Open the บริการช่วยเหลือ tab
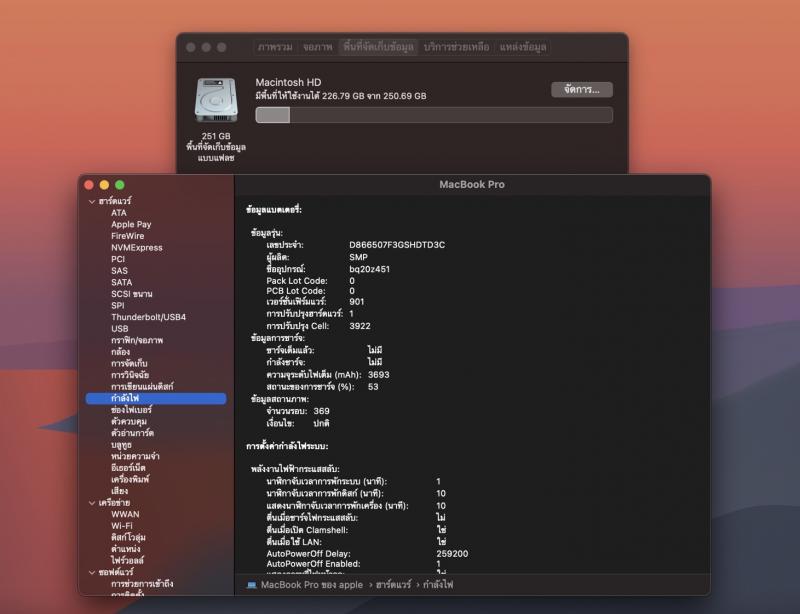This screenshot has width=800, height=614. (456, 47)
